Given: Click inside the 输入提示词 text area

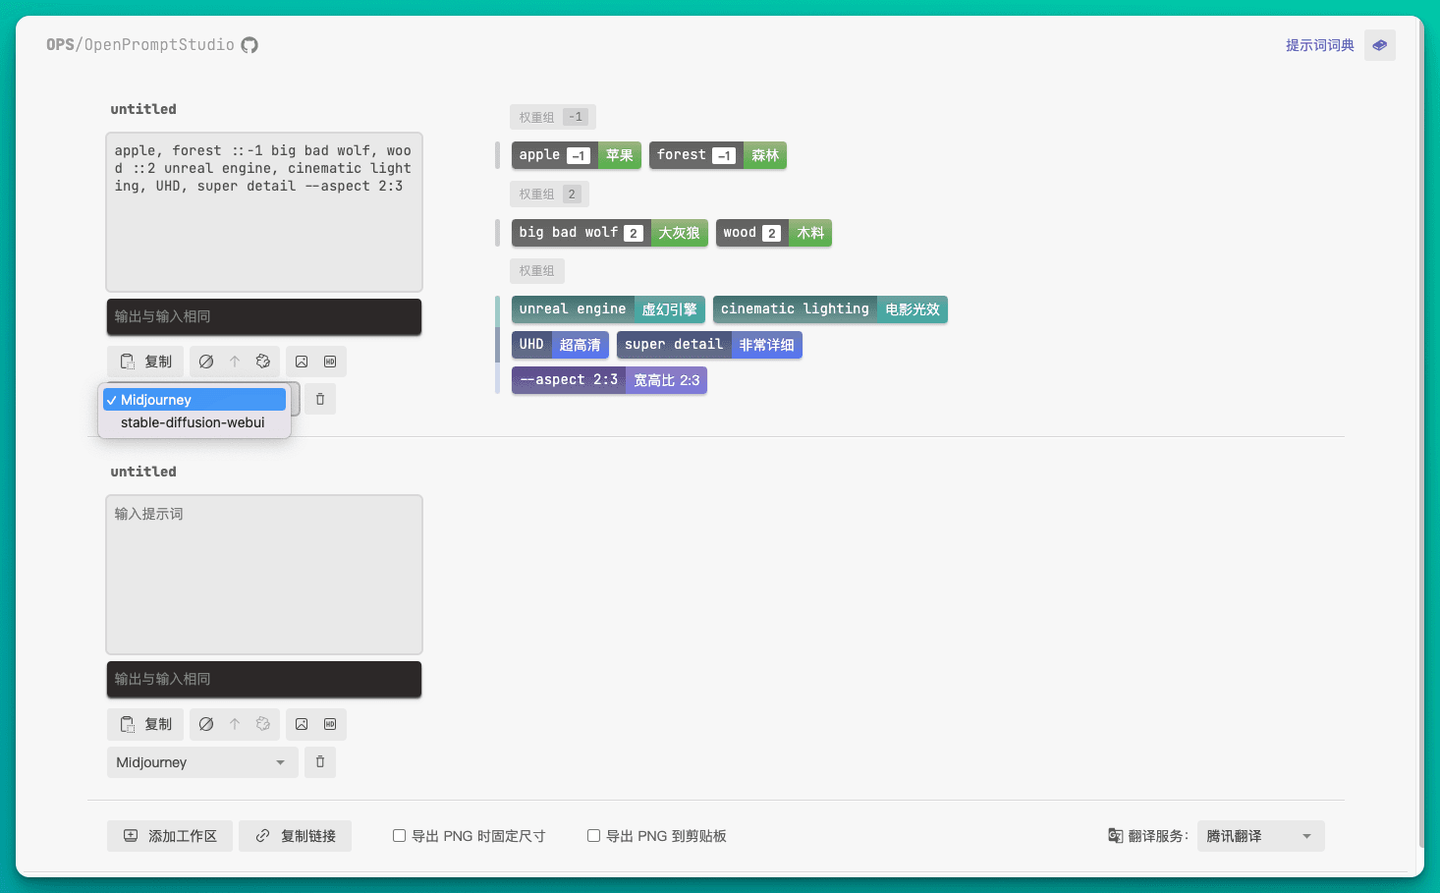Looking at the screenshot, I should coord(264,574).
